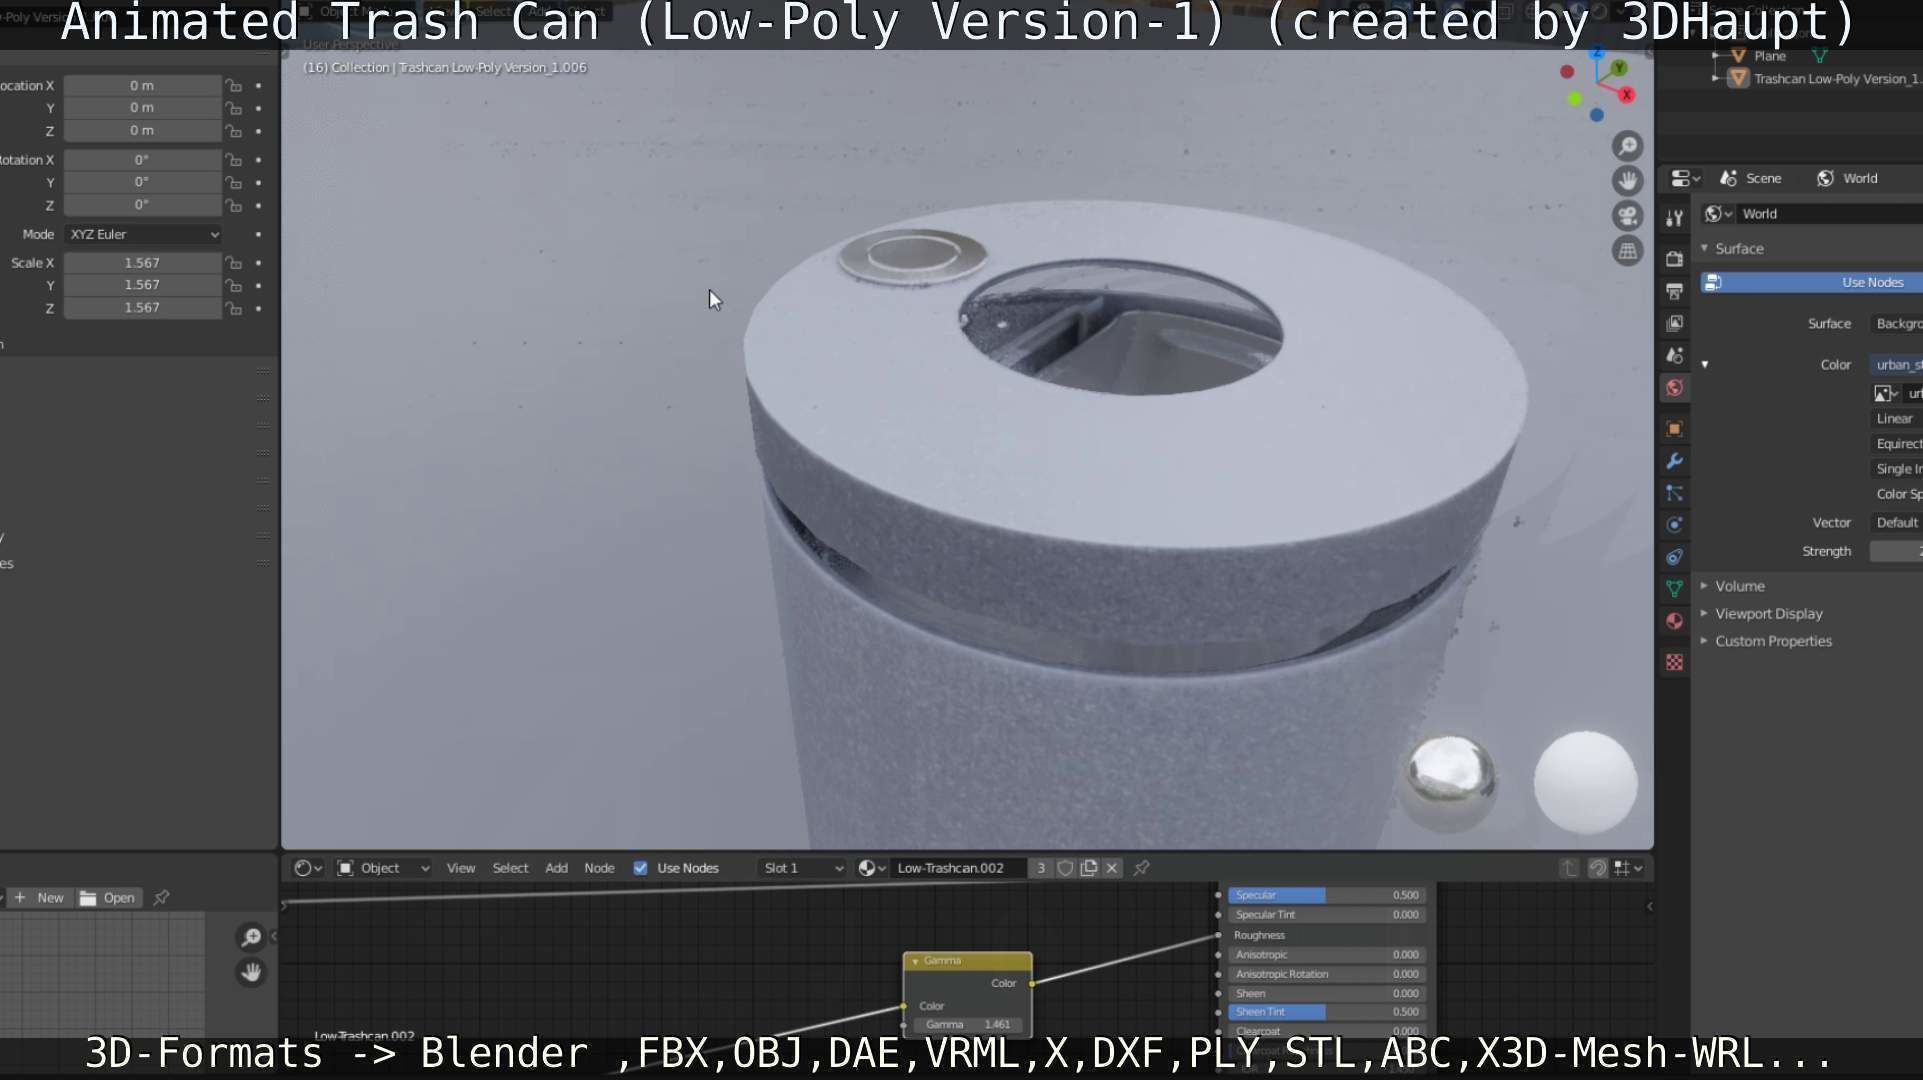
Task: Open node editor Node menu
Action: pyautogui.click(x=599, y=868)
